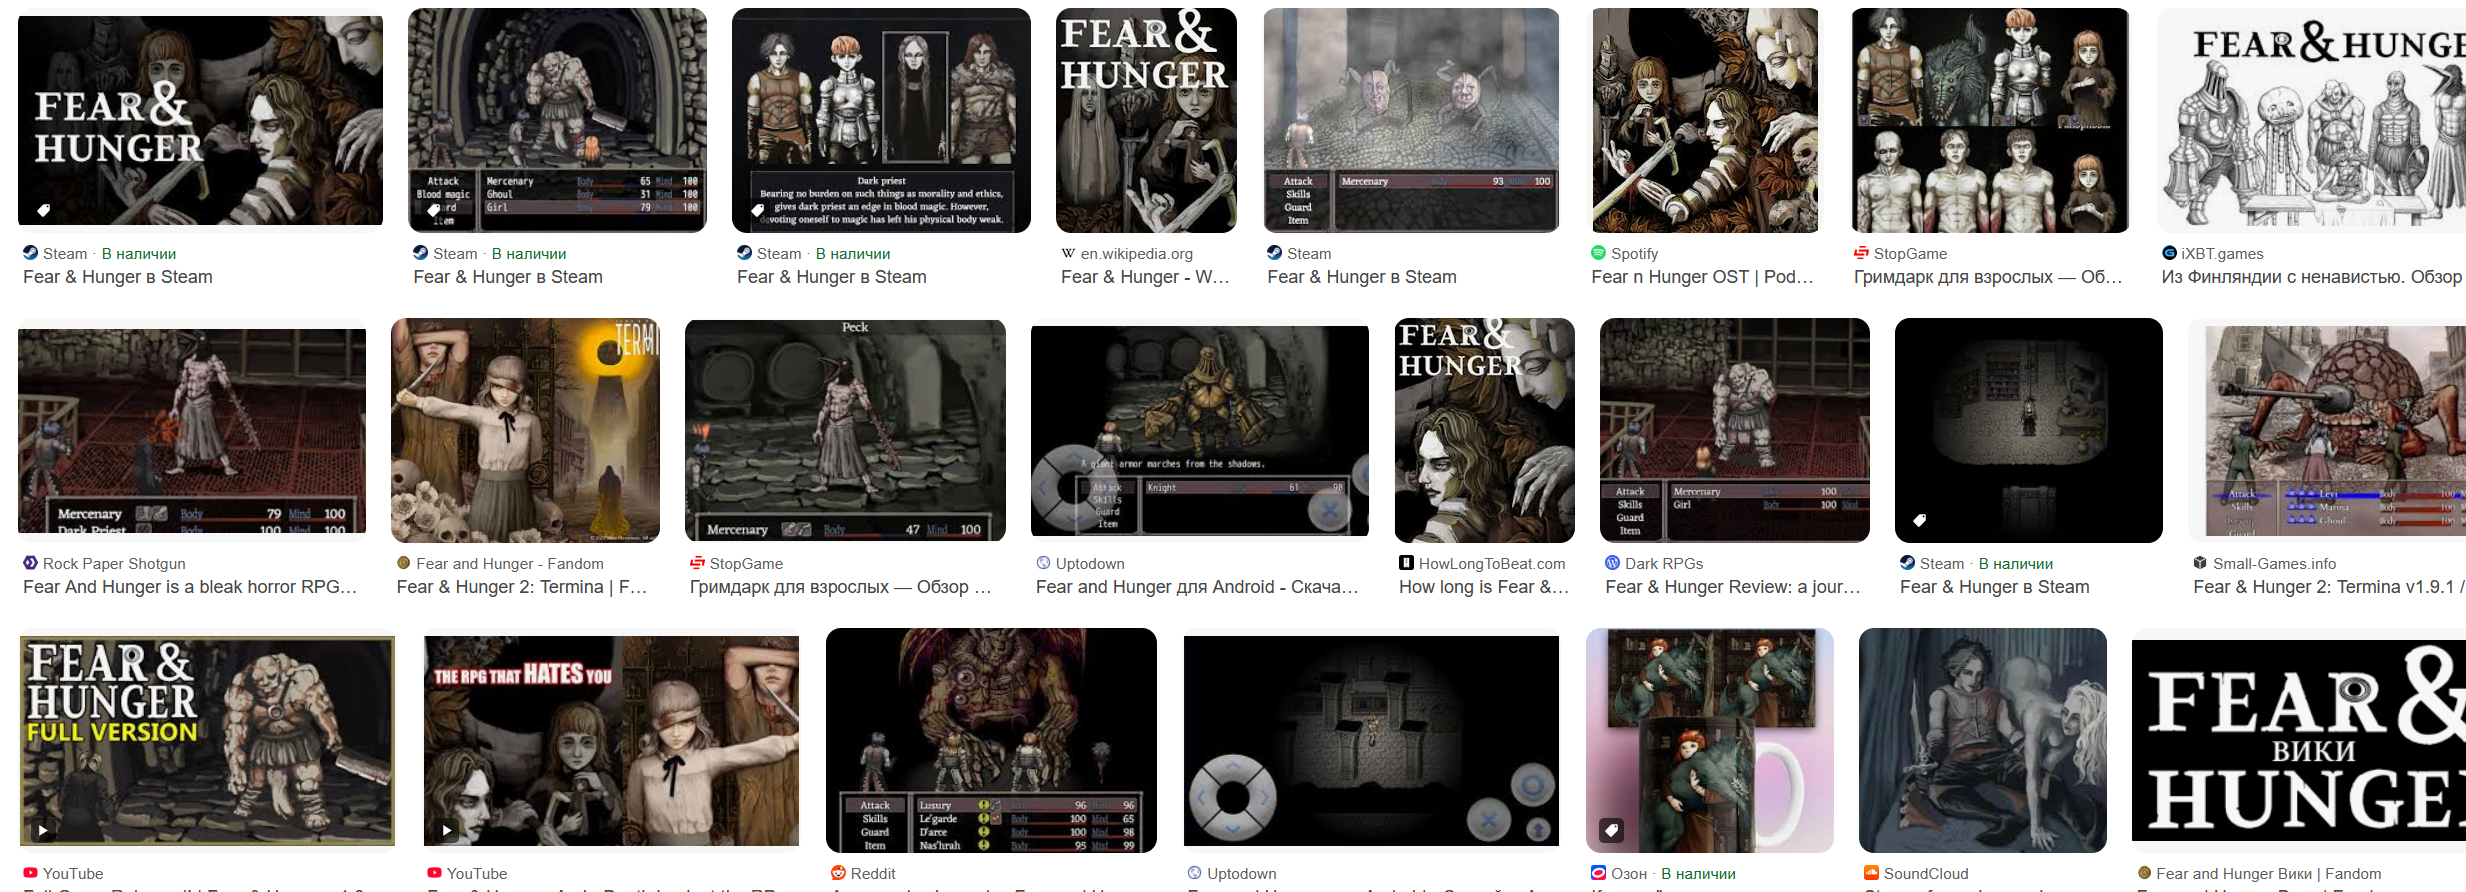The width and height of the screenshot is (2466, 892).
Task: Open 'Fear And Hunger is a bleak horror RPG...' title
Action: 190,587
